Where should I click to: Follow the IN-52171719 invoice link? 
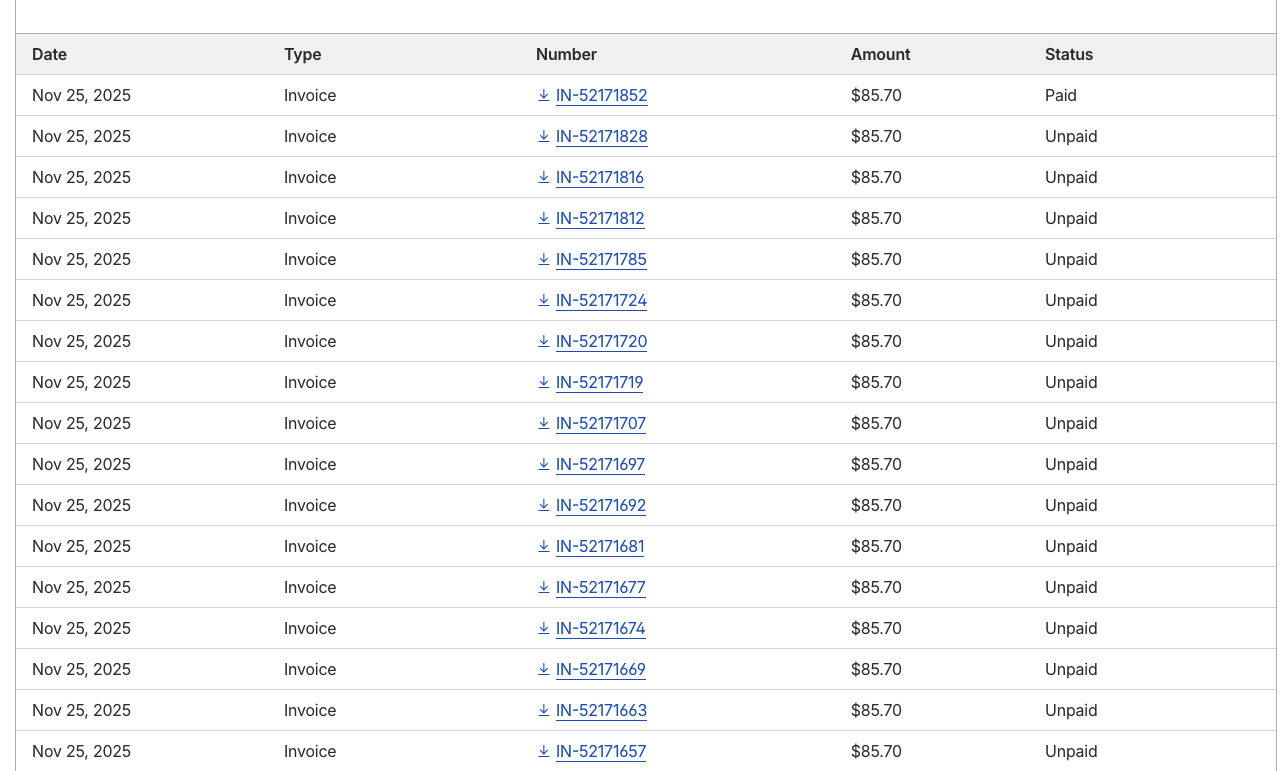click(x=599, y=383)
